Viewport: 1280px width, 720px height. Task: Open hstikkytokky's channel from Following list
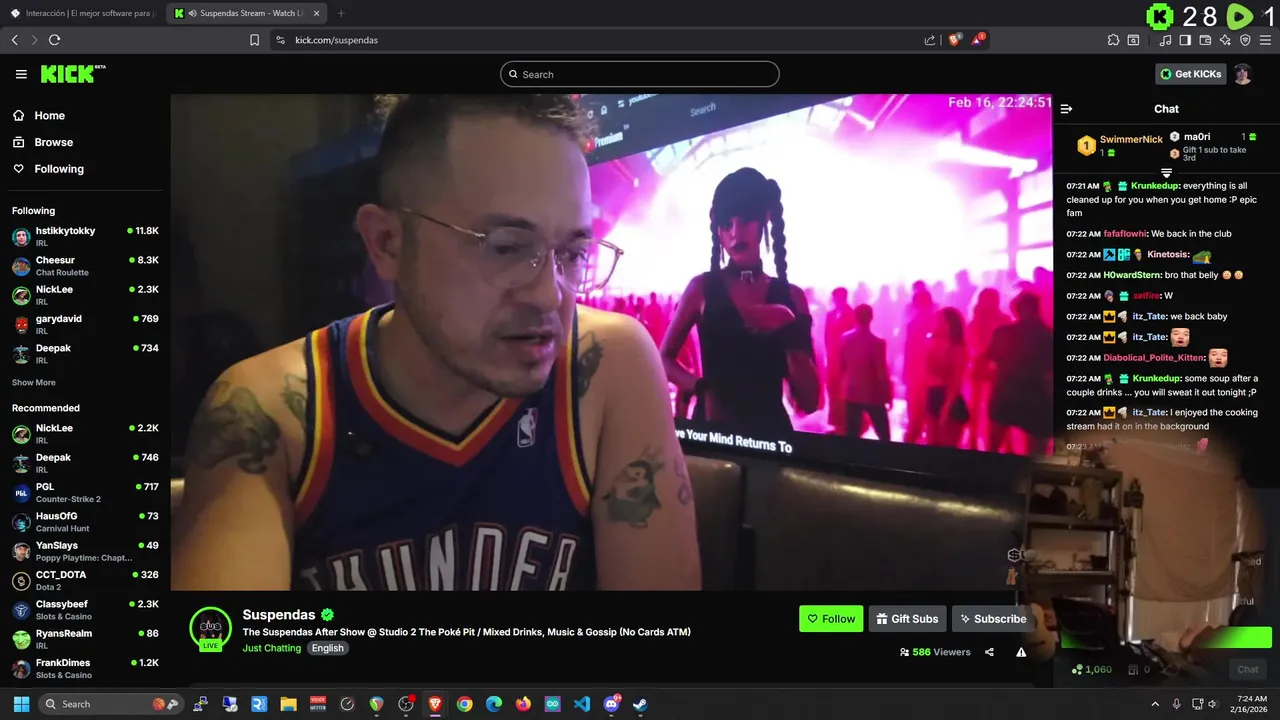(85, 237)
